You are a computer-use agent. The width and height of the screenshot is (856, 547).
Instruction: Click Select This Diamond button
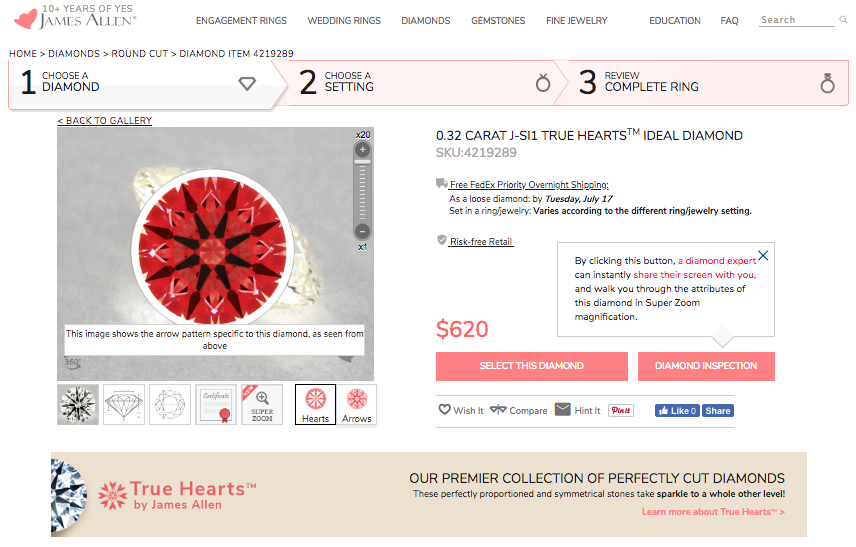[532, 366]
